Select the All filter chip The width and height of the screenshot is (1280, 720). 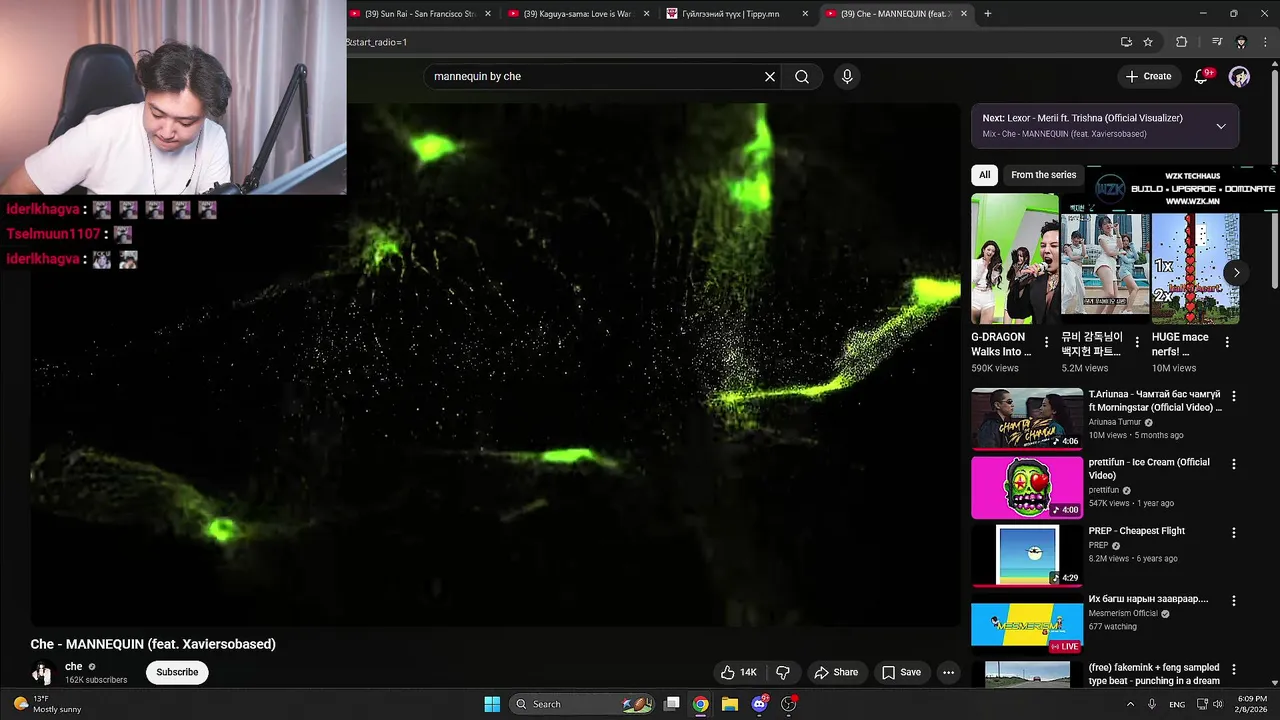click(984, 175)
